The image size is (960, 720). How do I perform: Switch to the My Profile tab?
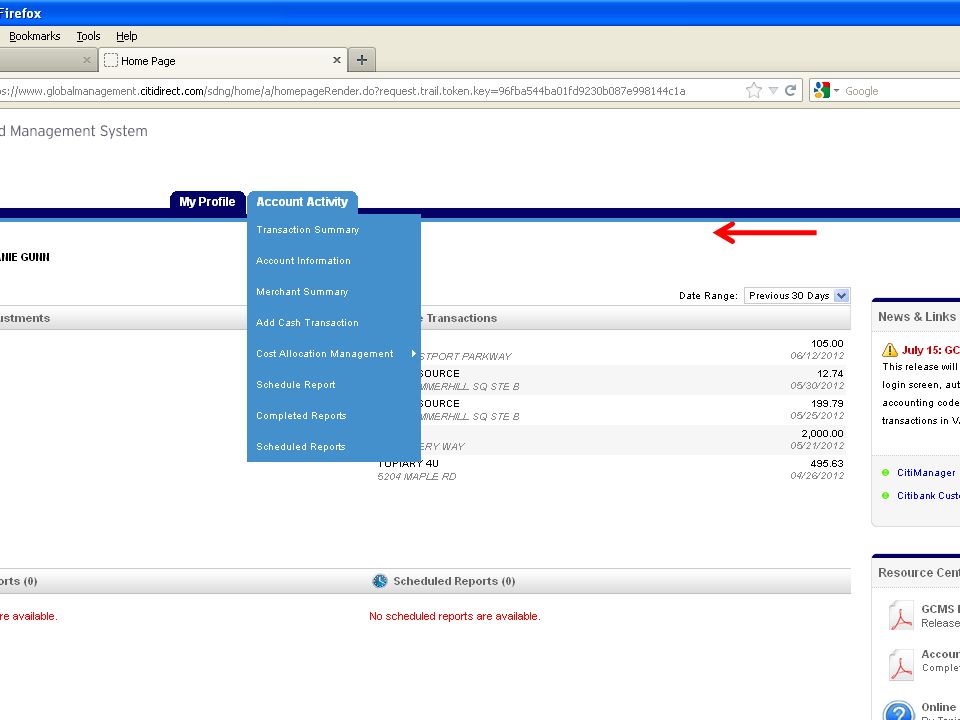[x=207, y=201]
